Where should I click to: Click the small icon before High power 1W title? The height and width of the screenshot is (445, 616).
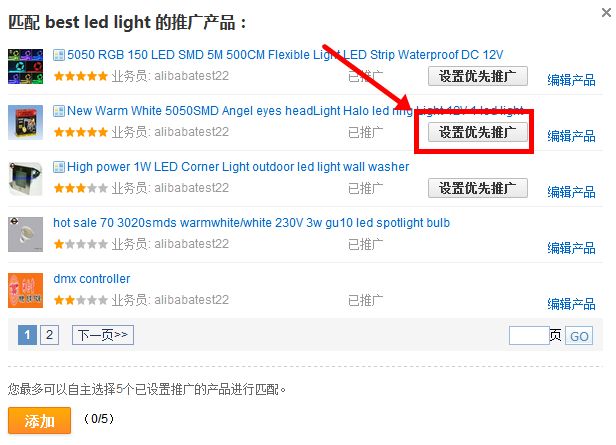[59, 167]
